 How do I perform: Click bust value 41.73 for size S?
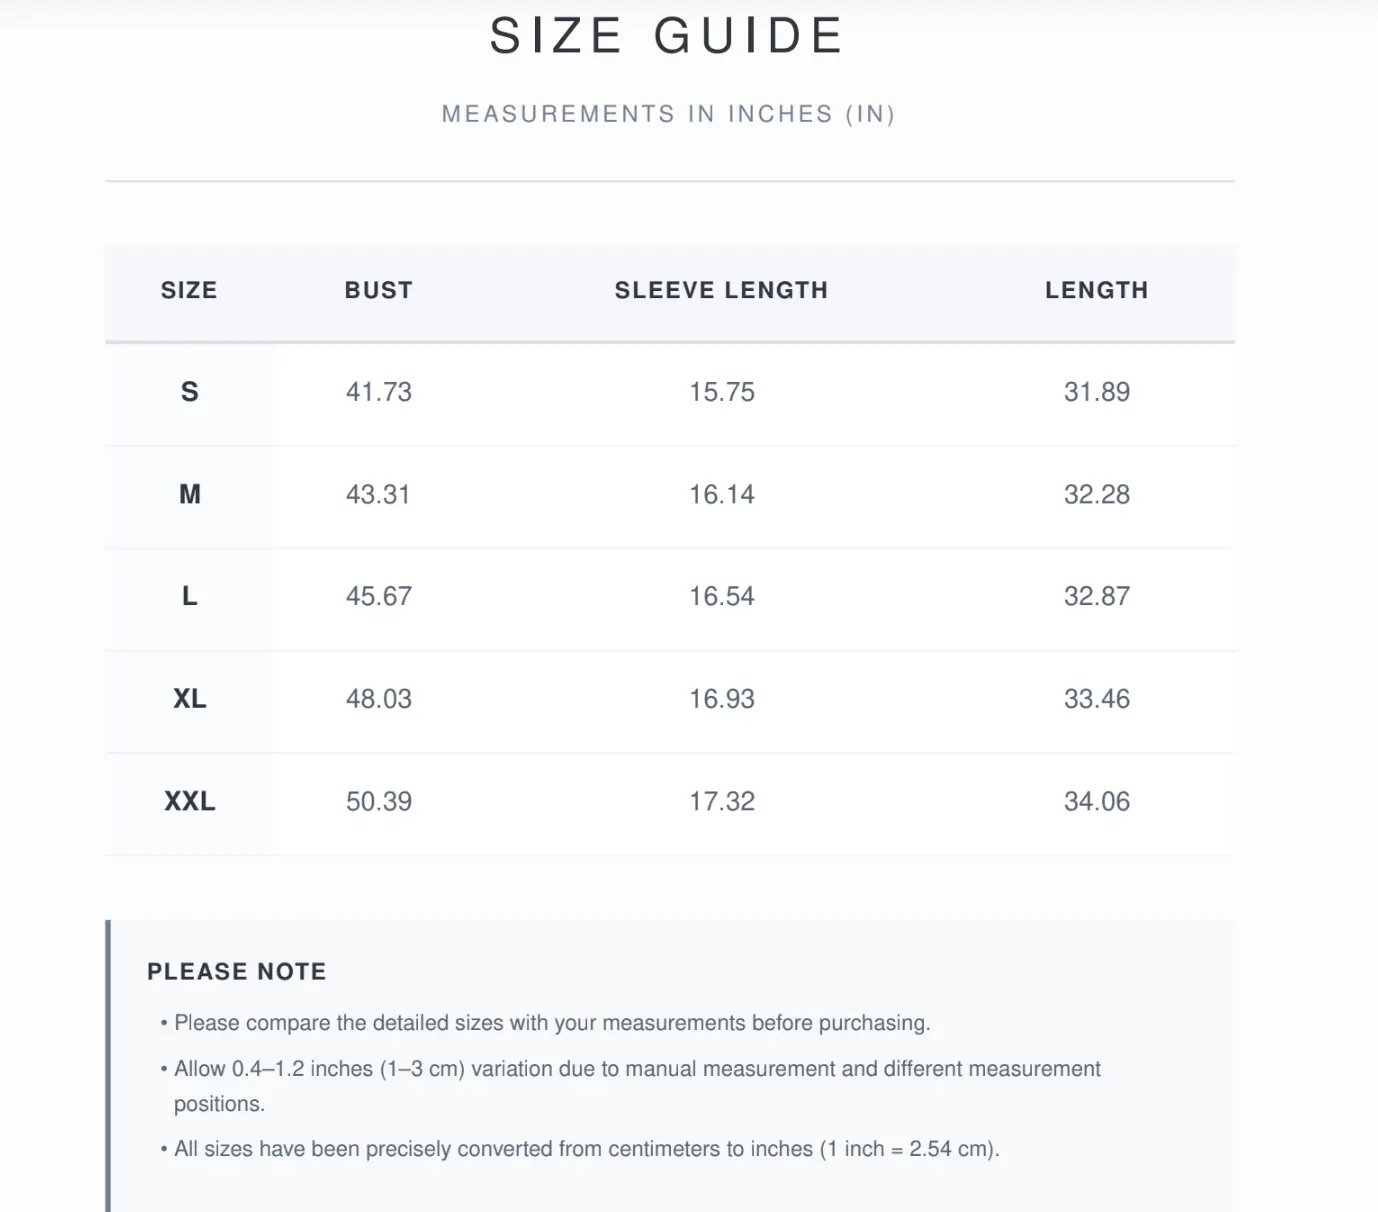[379, 392]
